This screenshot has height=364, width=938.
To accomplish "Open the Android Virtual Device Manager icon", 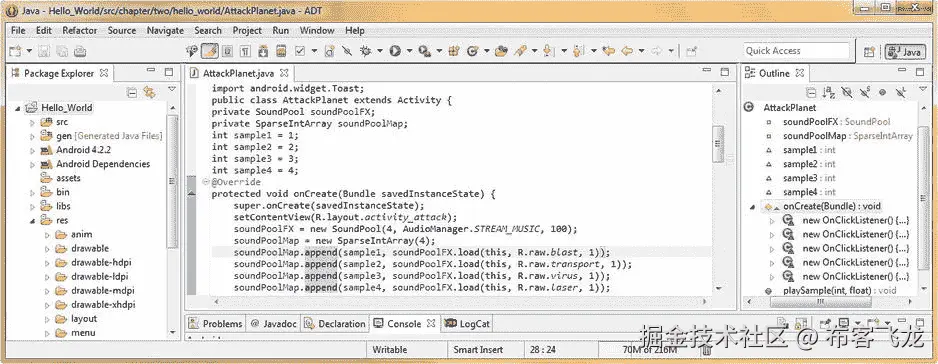I will (x=281, y=51).
